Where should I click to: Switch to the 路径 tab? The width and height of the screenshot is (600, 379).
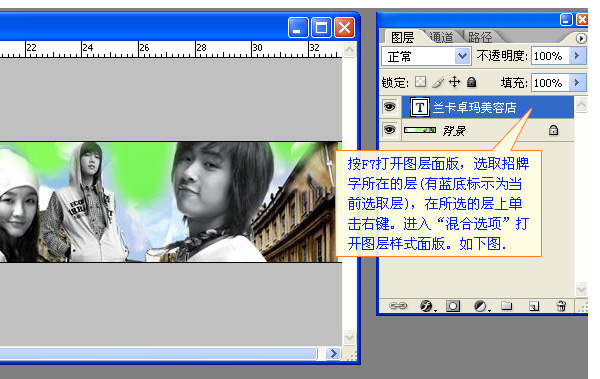point(480,37)
